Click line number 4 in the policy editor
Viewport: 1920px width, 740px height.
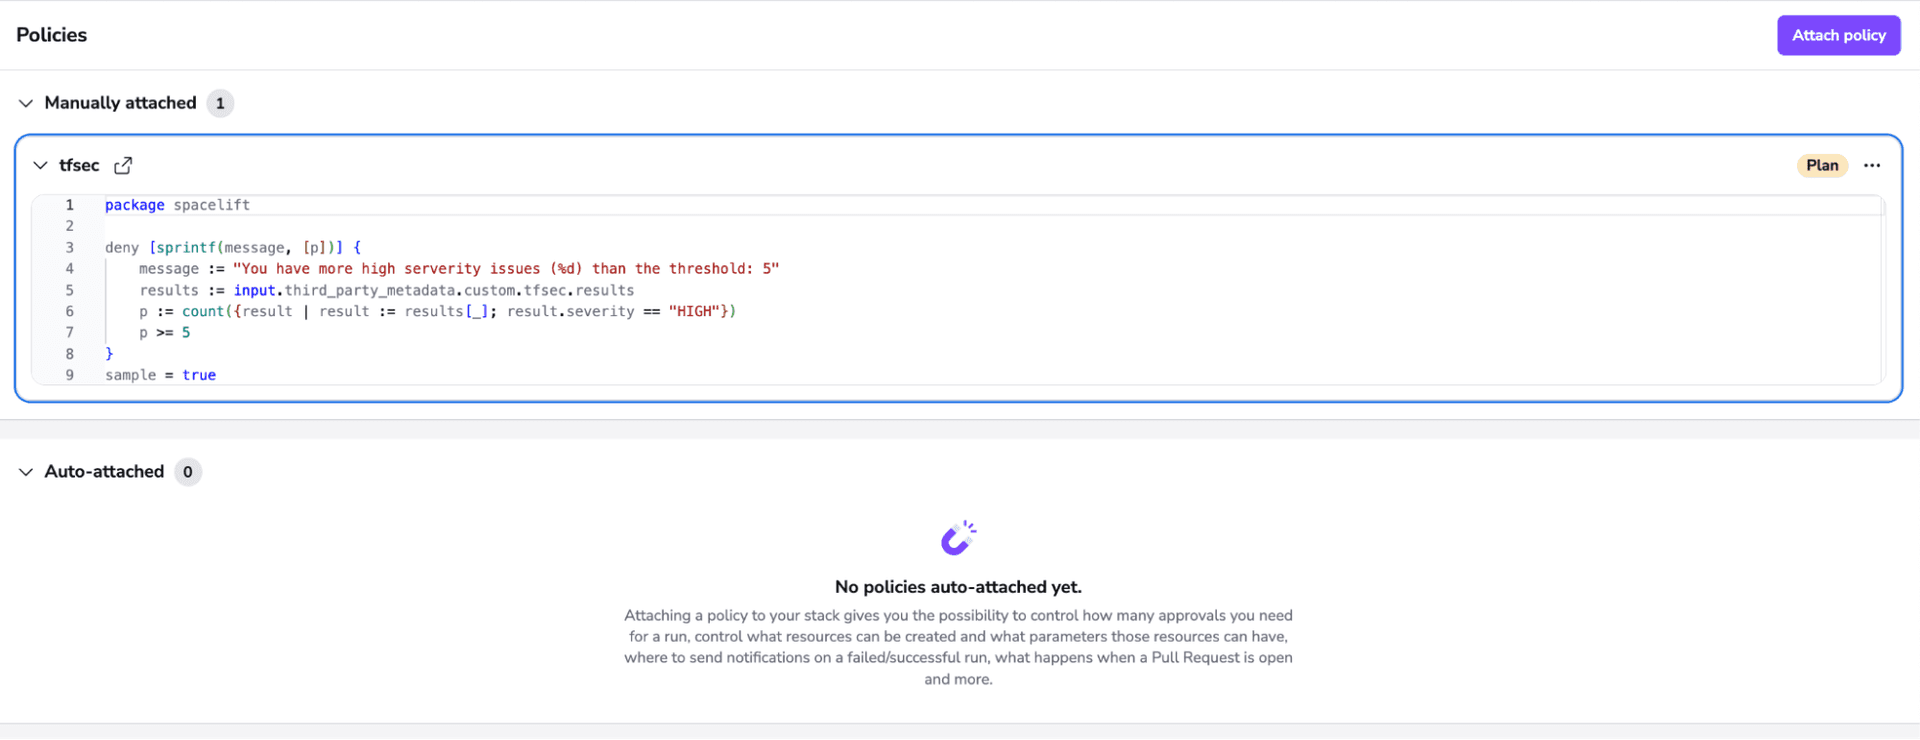click(69, 268)
